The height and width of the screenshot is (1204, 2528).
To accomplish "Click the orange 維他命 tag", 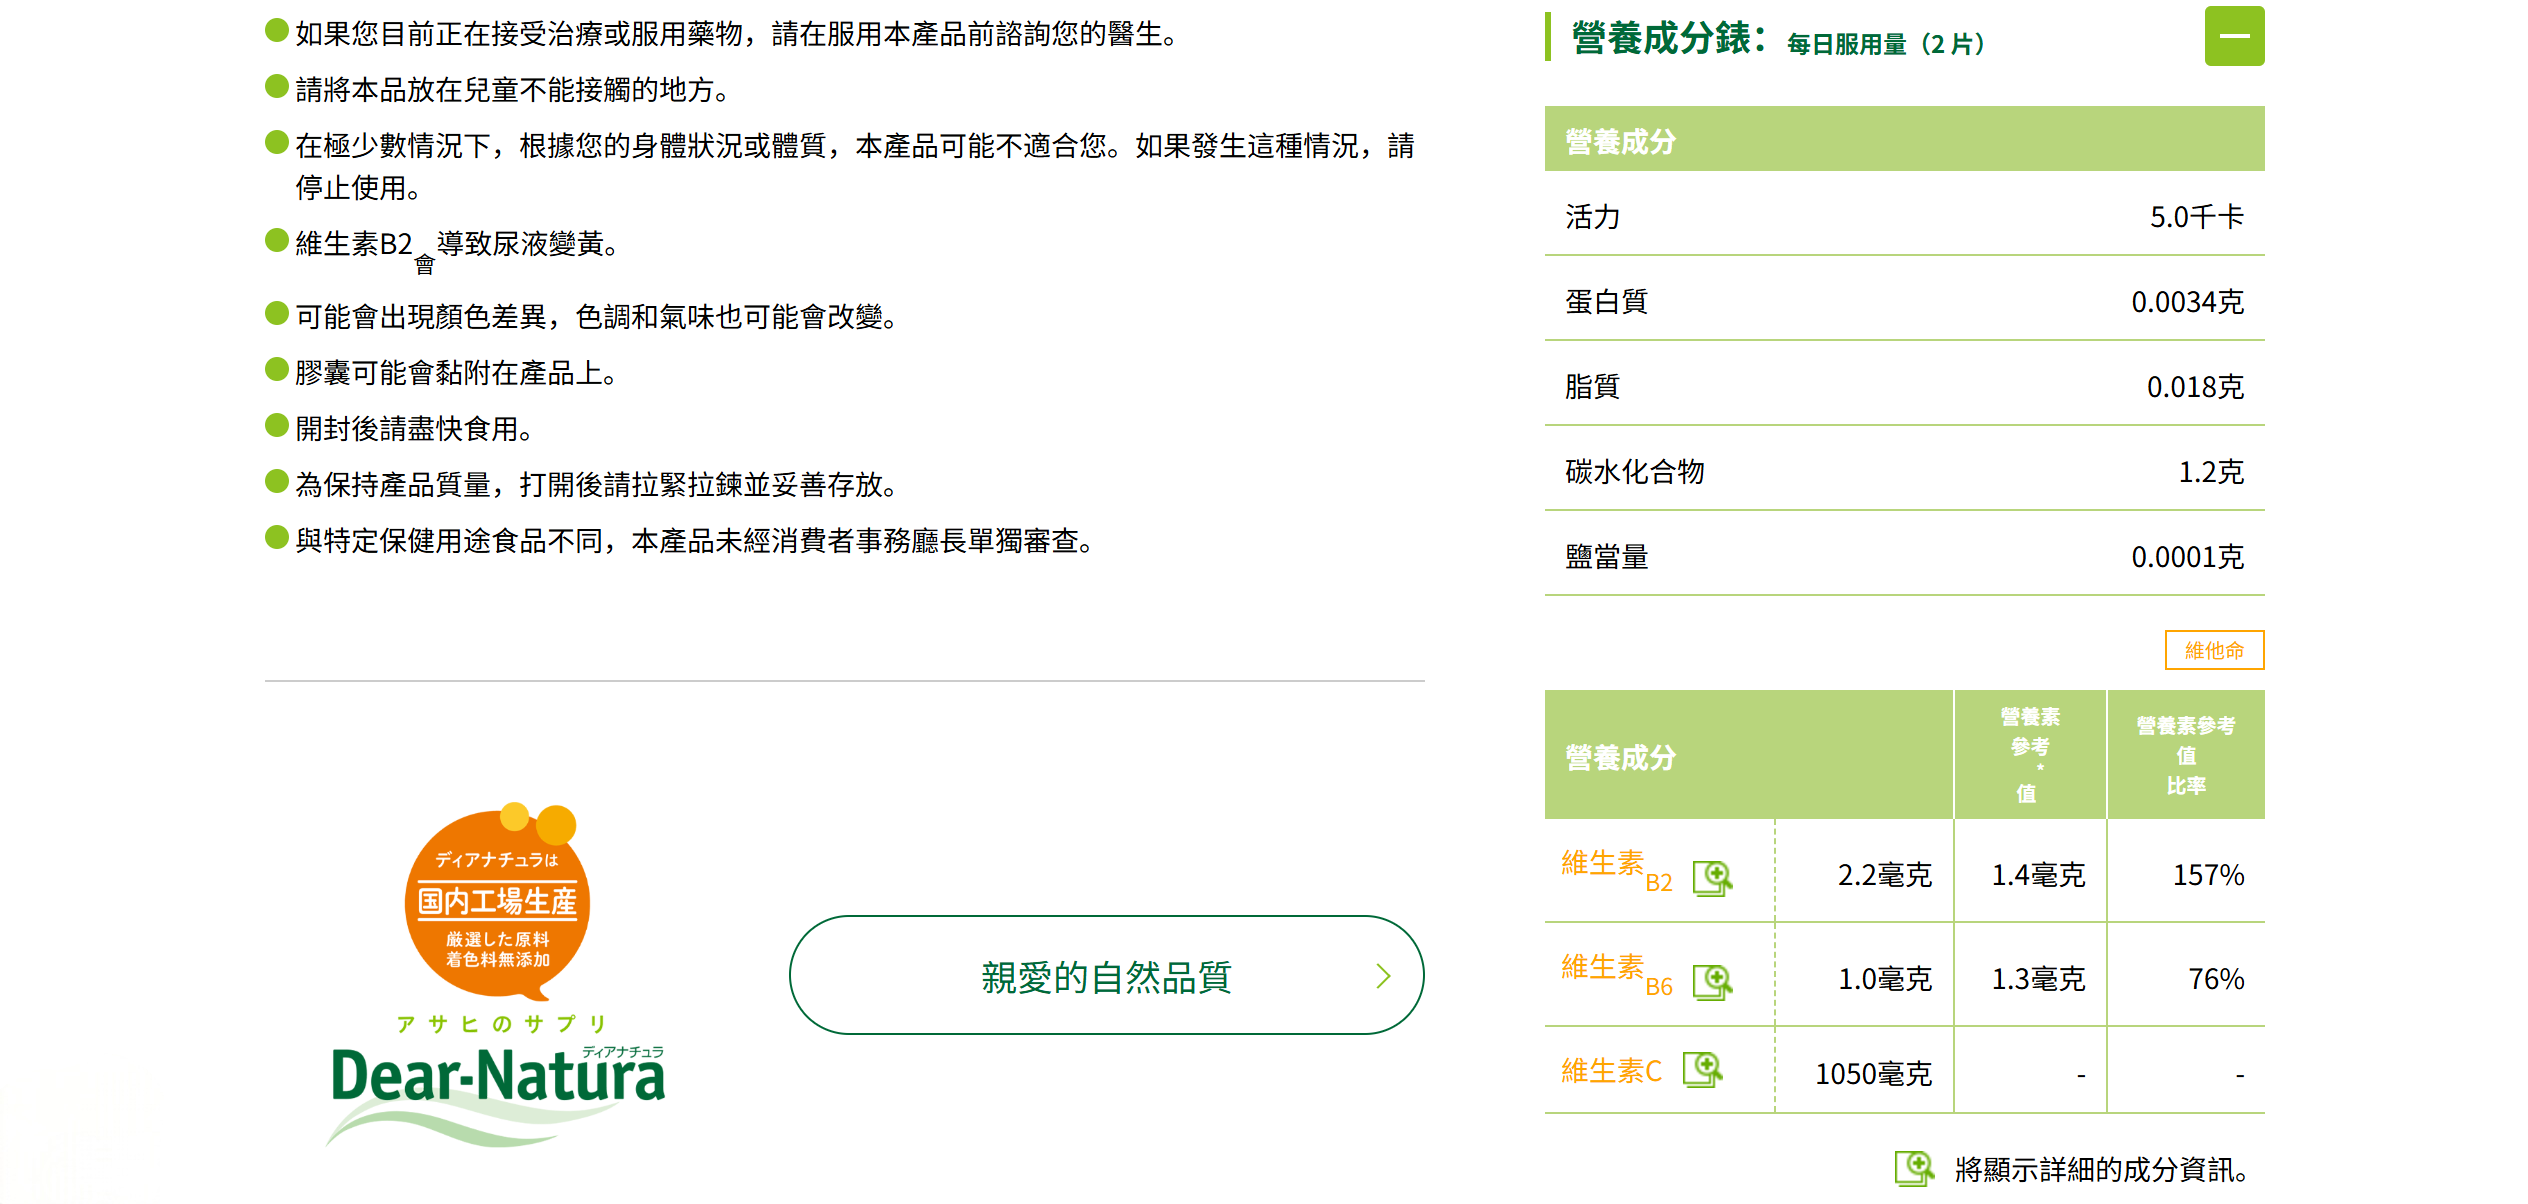I will point(2213,650).
